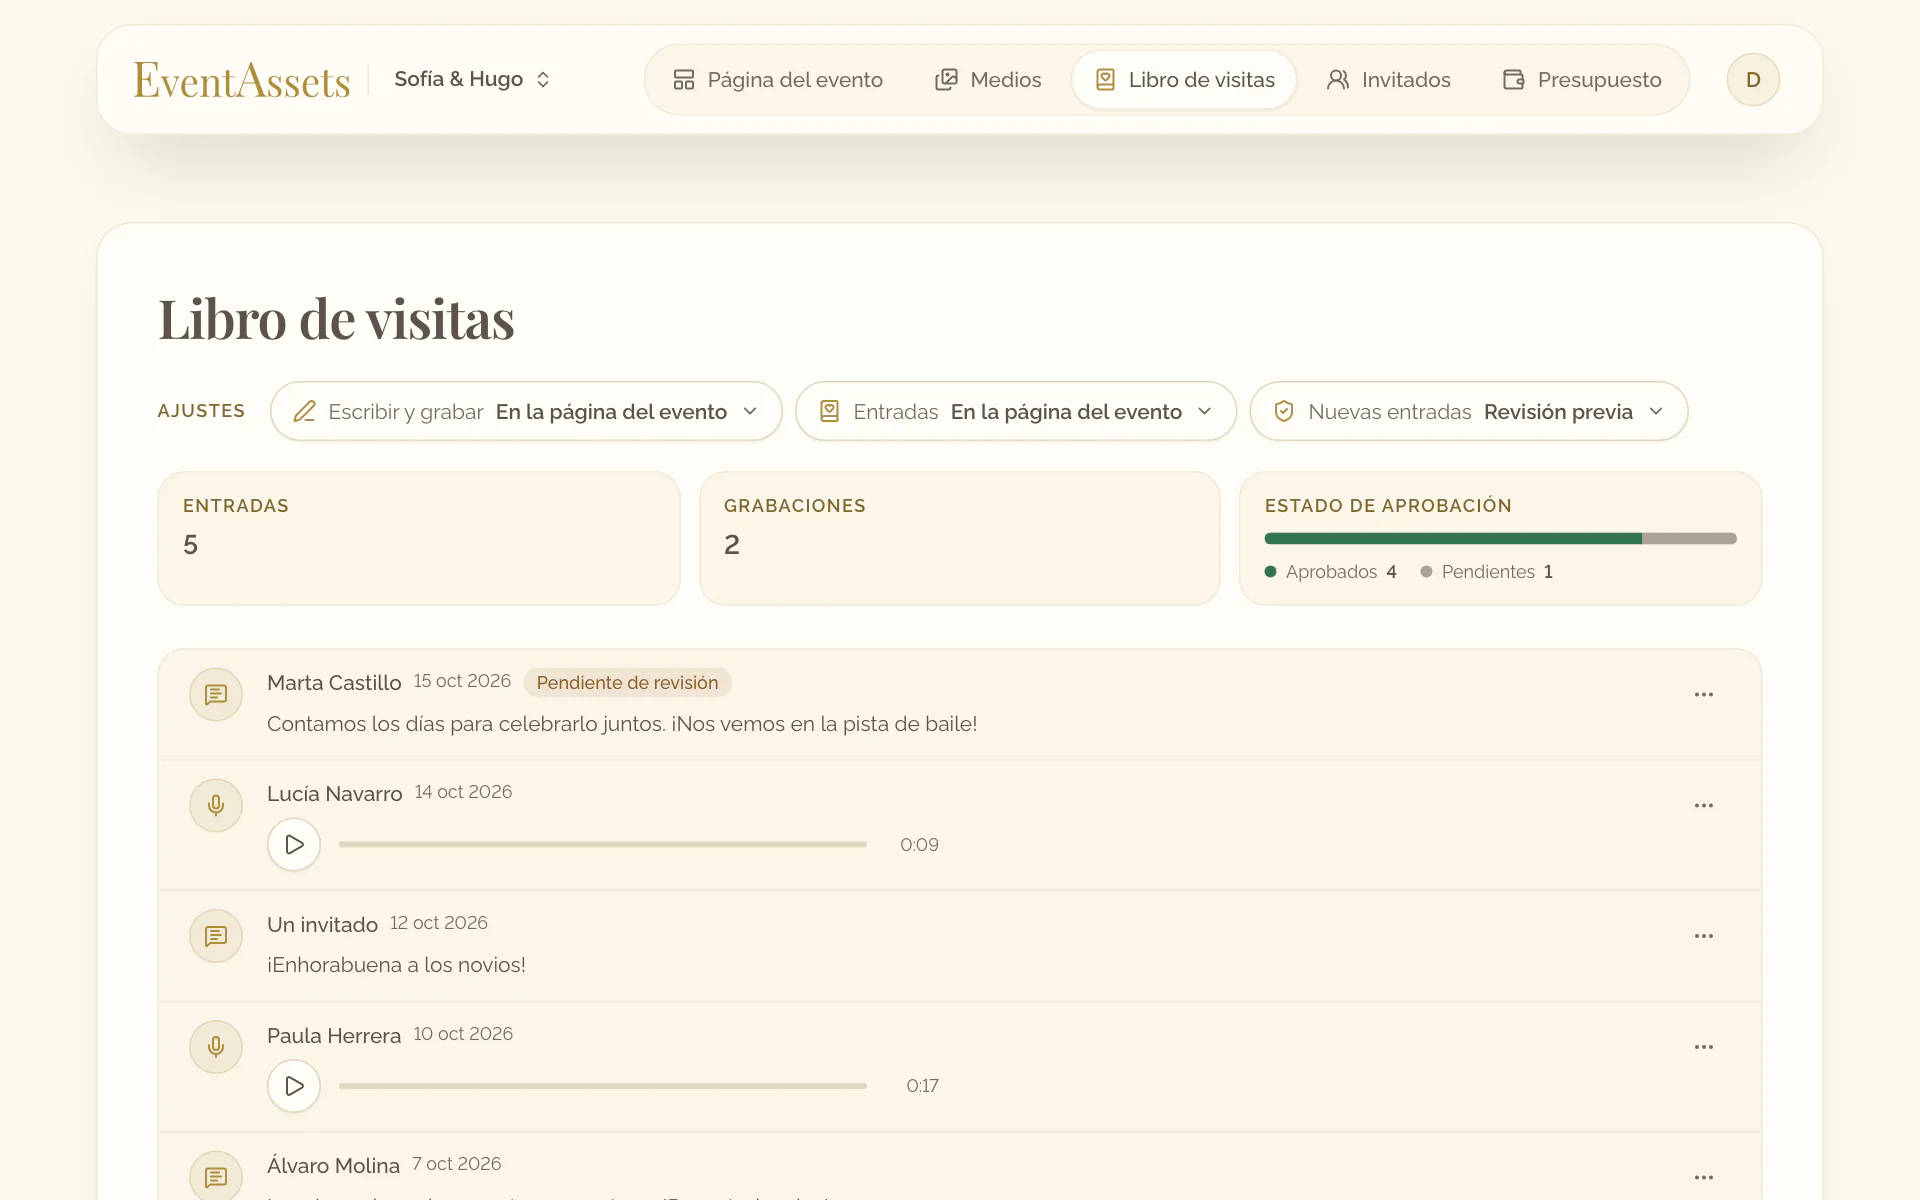Image resolution: width=1920 pixels, height=1200 pixels.
Task: Expand the Nuevas entradas Revisión previa dropdown
Action: click(1469, 411)
